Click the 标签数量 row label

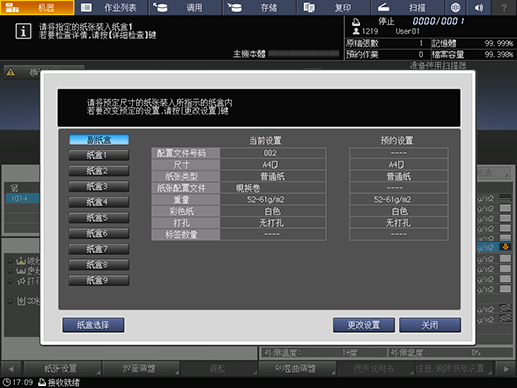tap(186, 235)
